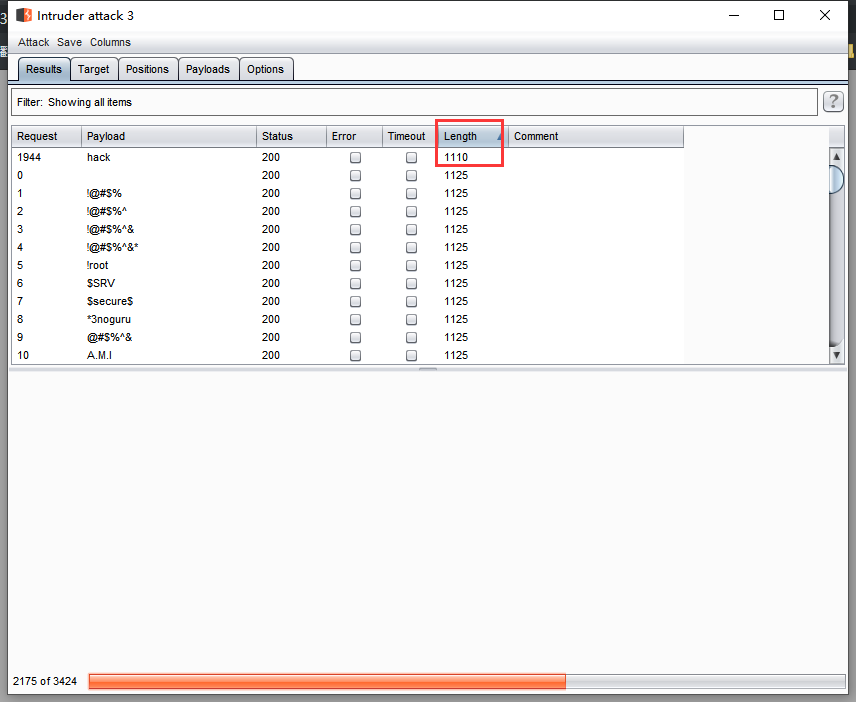
Task: Select payload !@#$% in request 1
Action: 104,193
